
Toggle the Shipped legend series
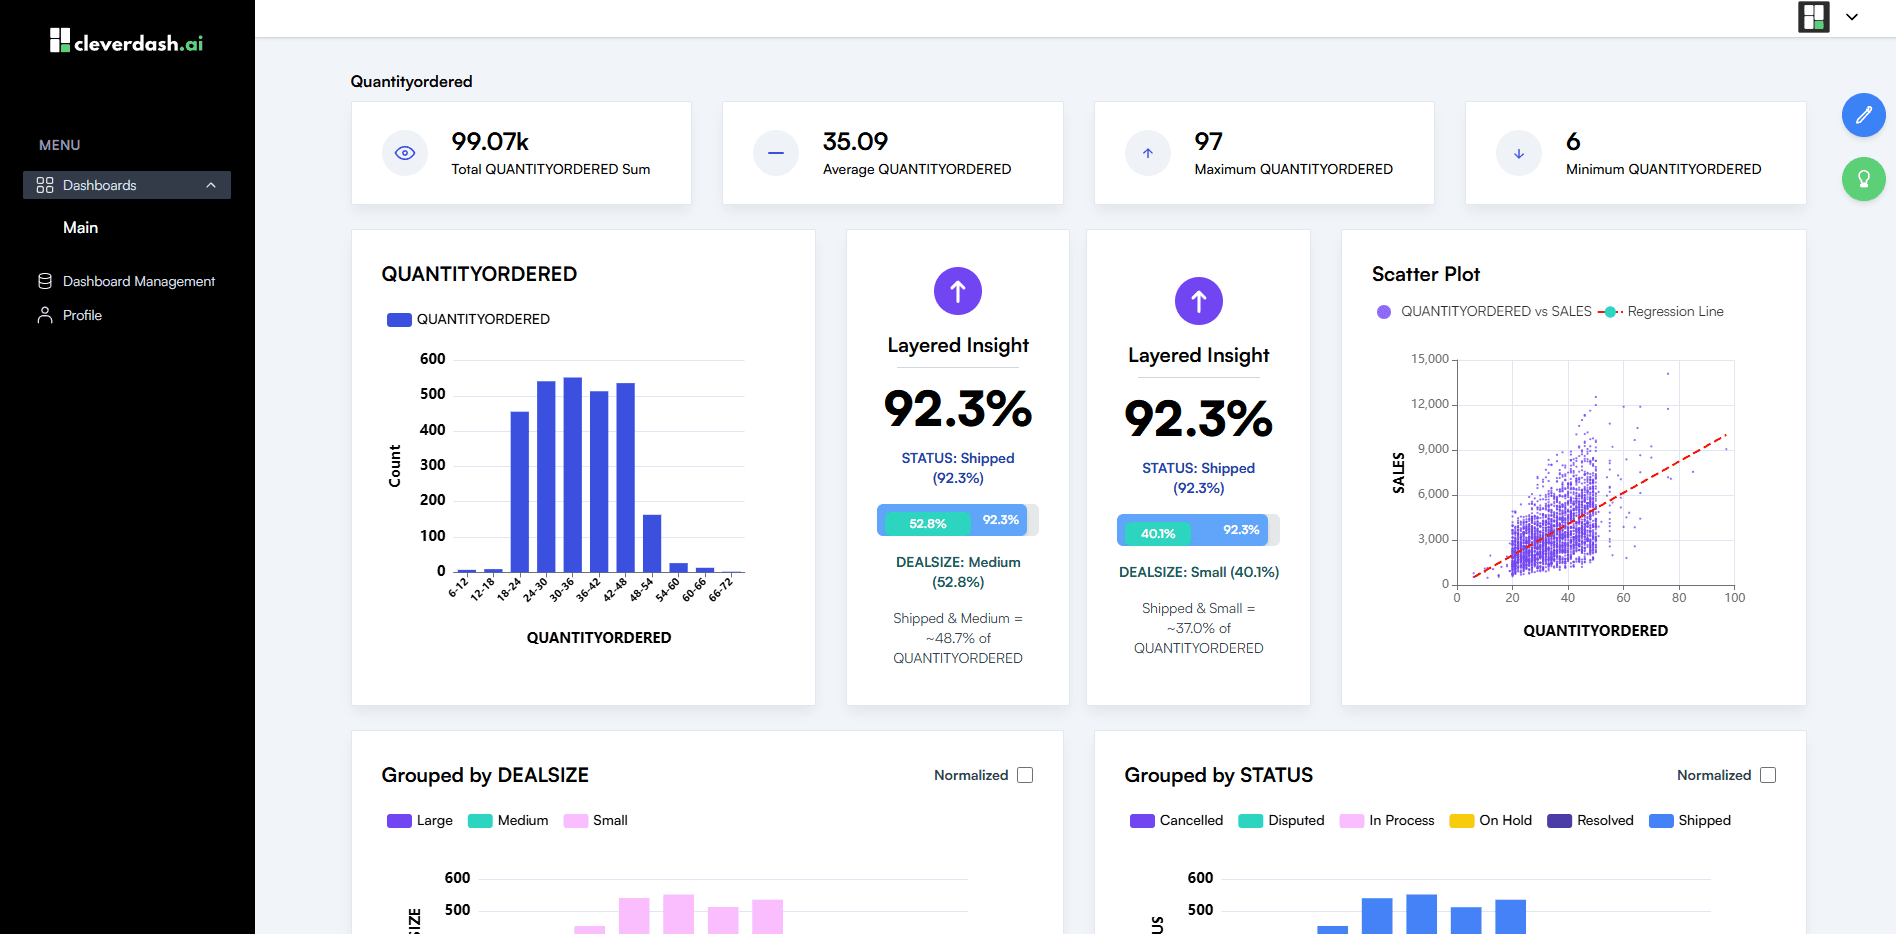1690,820
